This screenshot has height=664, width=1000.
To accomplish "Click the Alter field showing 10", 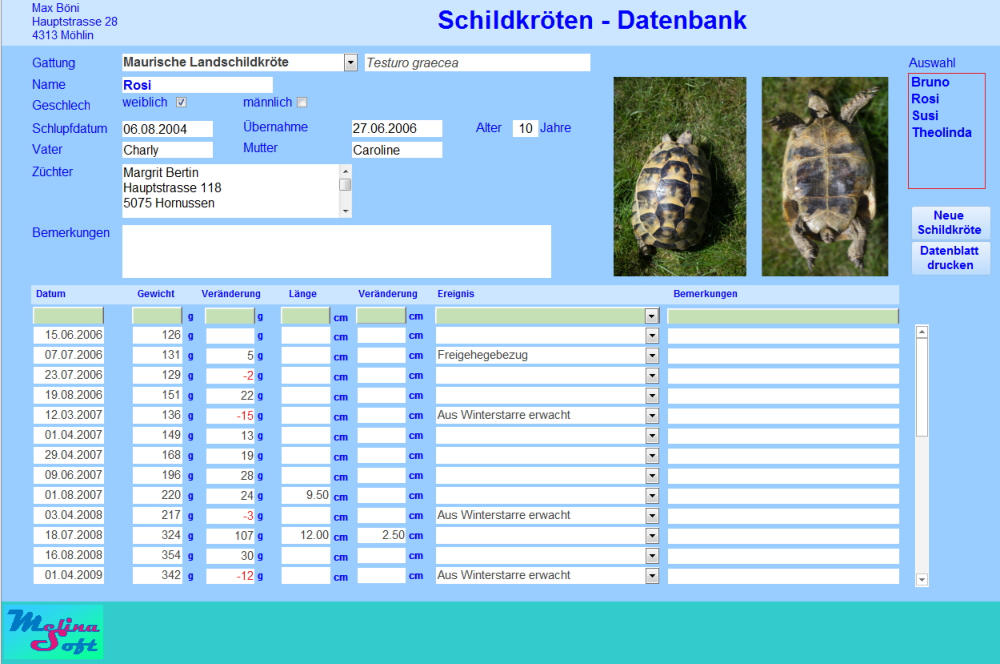I will 525,128.
